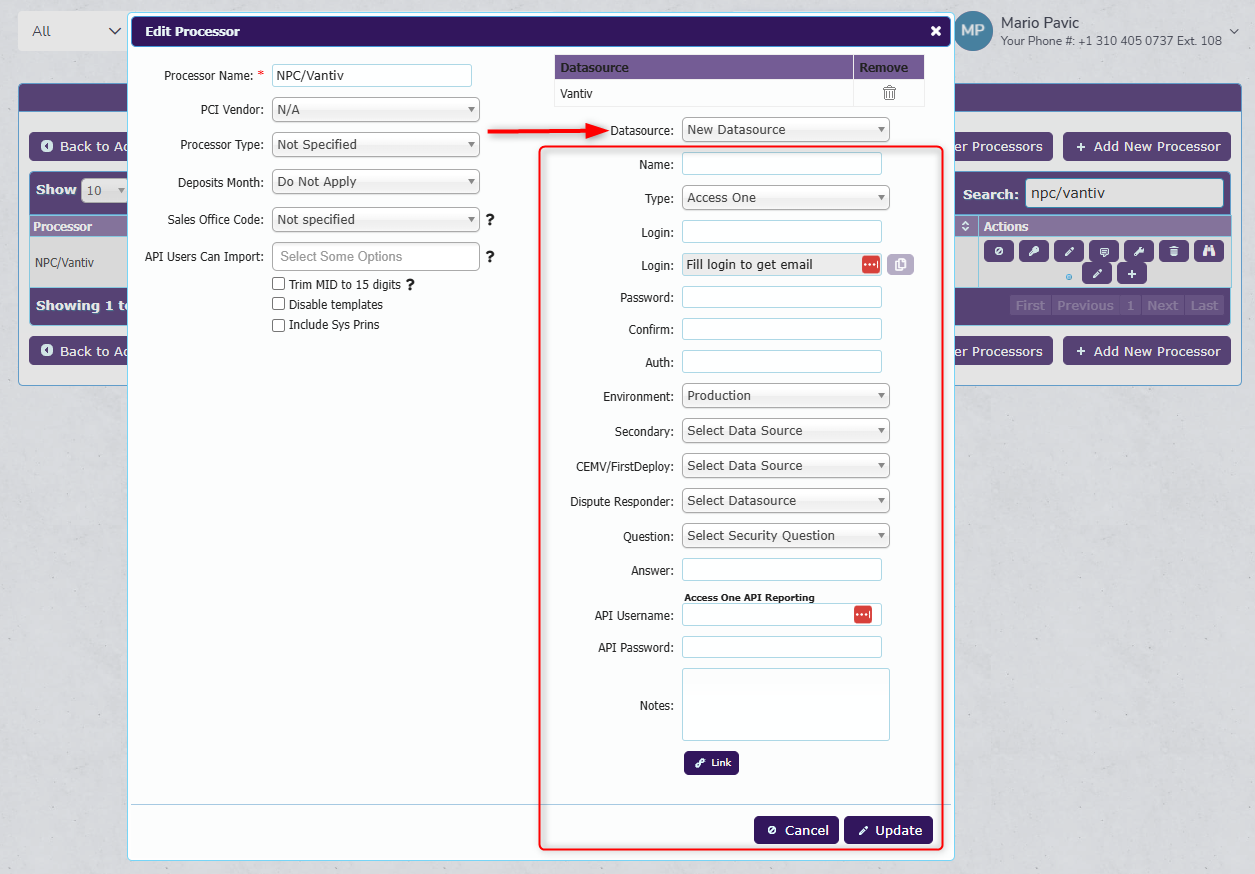Click the trash action icon in Actions column

1174,251
